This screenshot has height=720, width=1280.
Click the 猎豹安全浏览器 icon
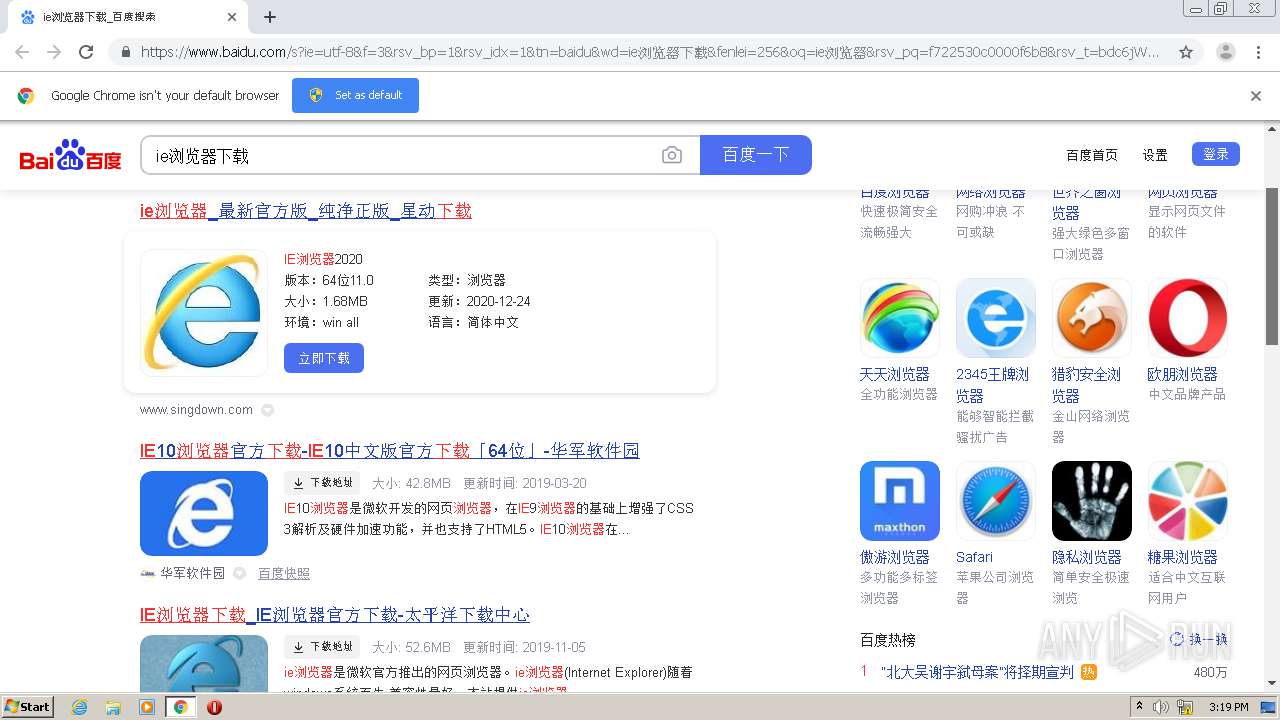(1092, 318)
